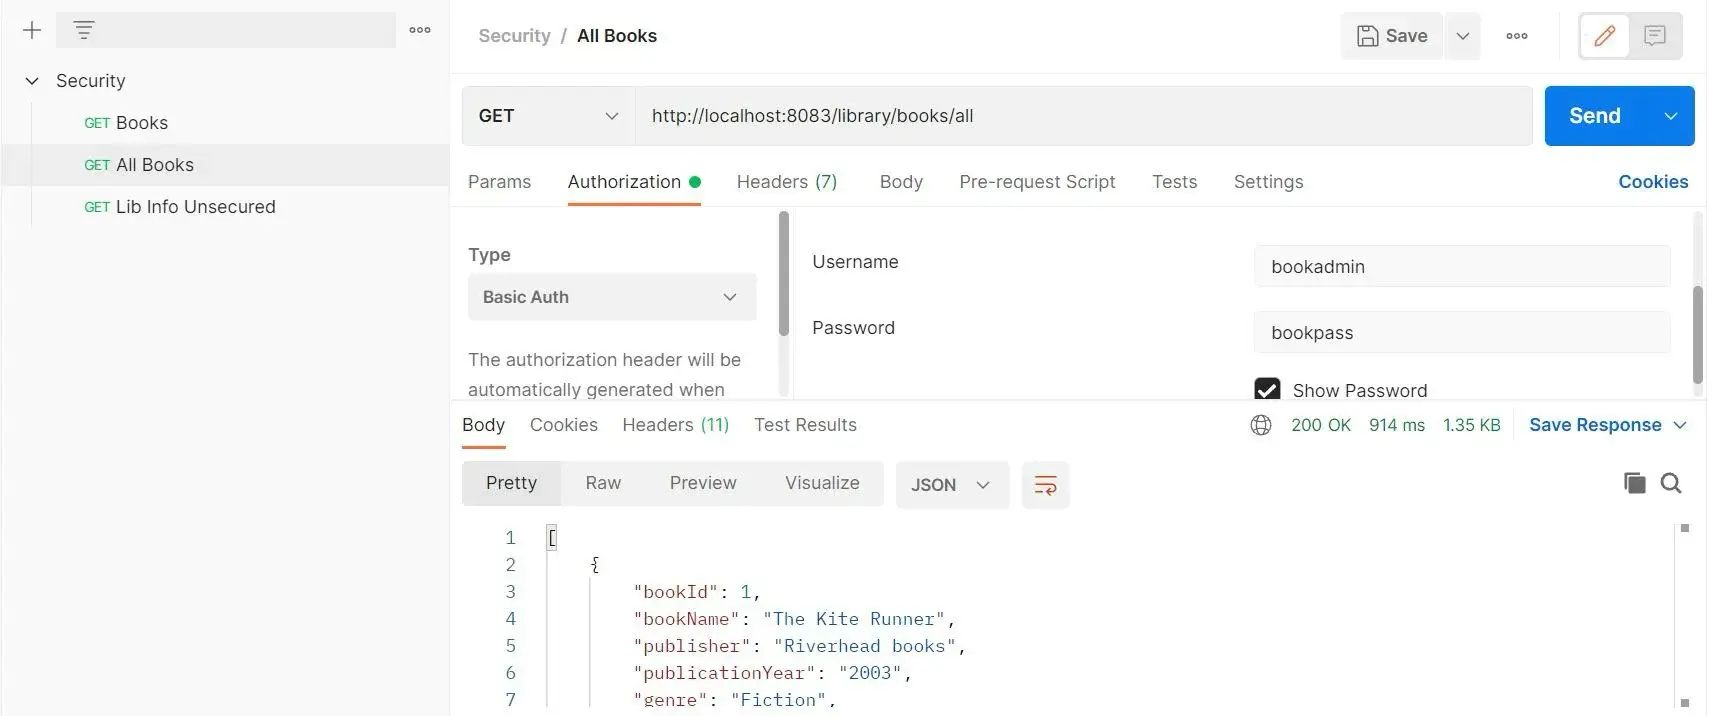Open the Basic Auth type dropdown
The image size is (1724, 716).
coord(612,297)
